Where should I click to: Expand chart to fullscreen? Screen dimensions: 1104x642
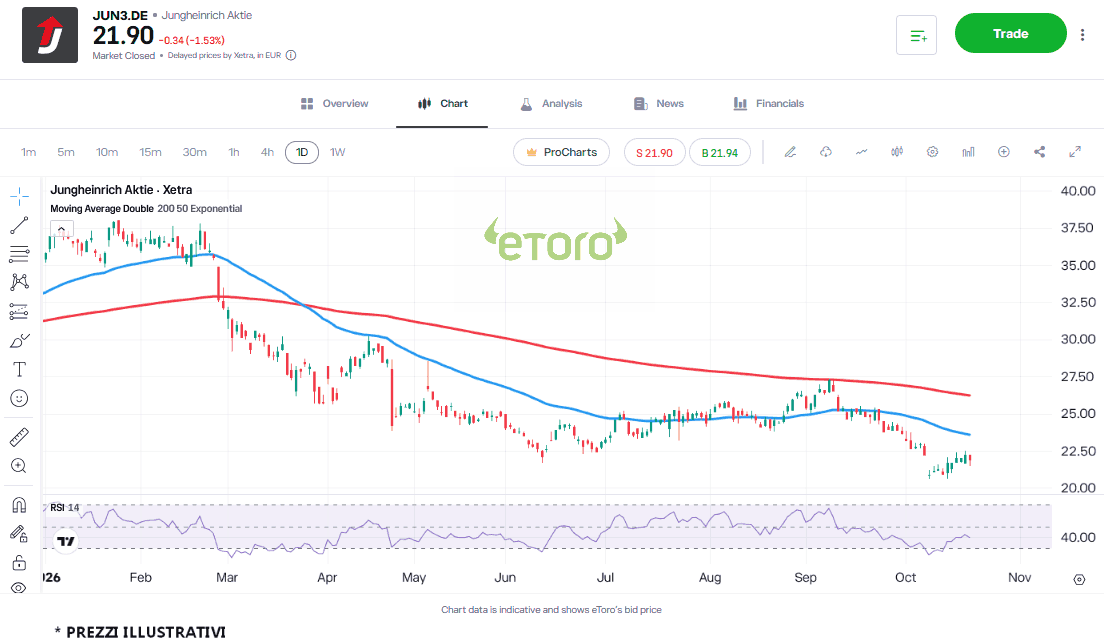1075,152
